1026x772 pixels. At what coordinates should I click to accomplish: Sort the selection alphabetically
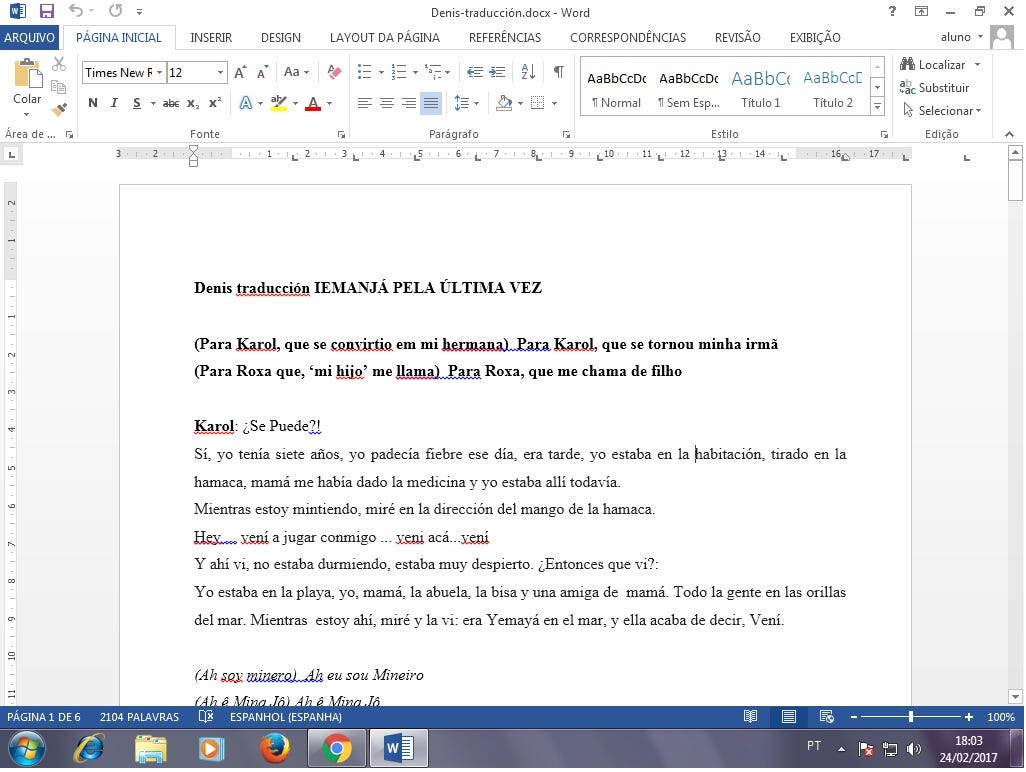tap(528, 72)
